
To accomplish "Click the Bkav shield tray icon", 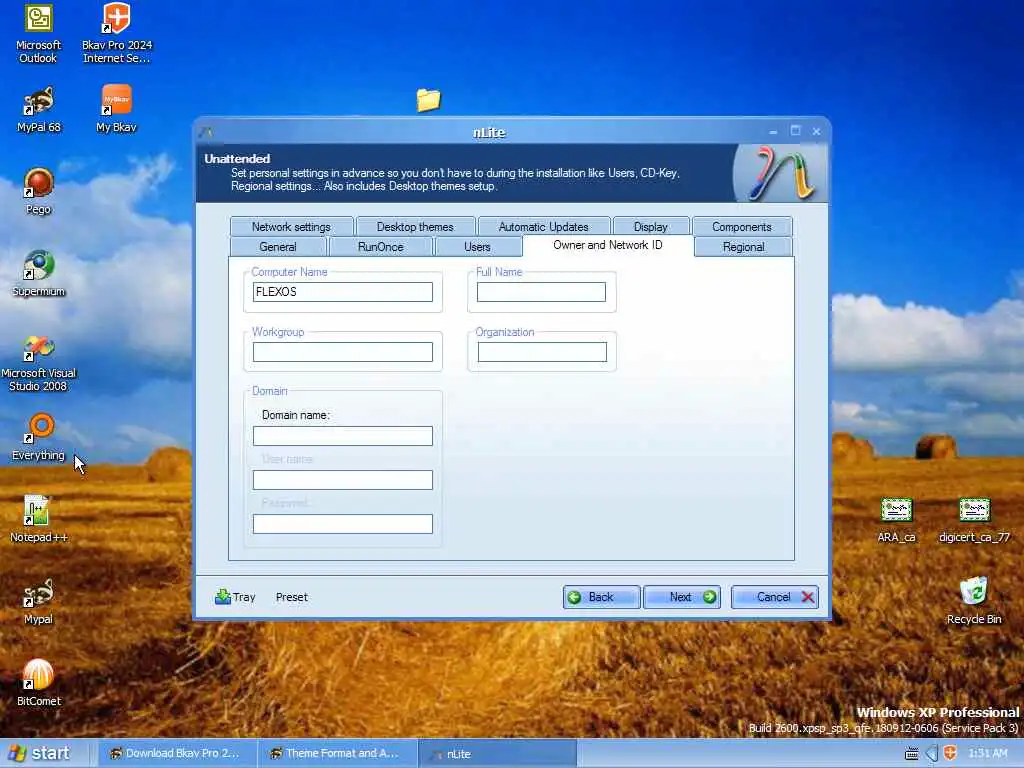I will [x=950, y=753].
